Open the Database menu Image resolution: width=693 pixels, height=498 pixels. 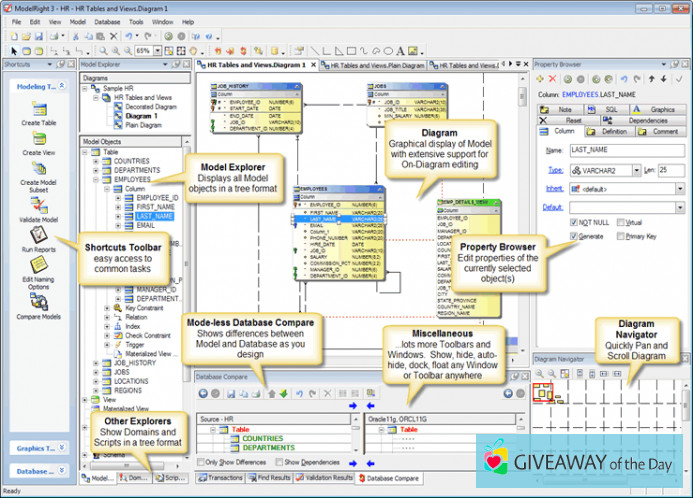[107, 21]
